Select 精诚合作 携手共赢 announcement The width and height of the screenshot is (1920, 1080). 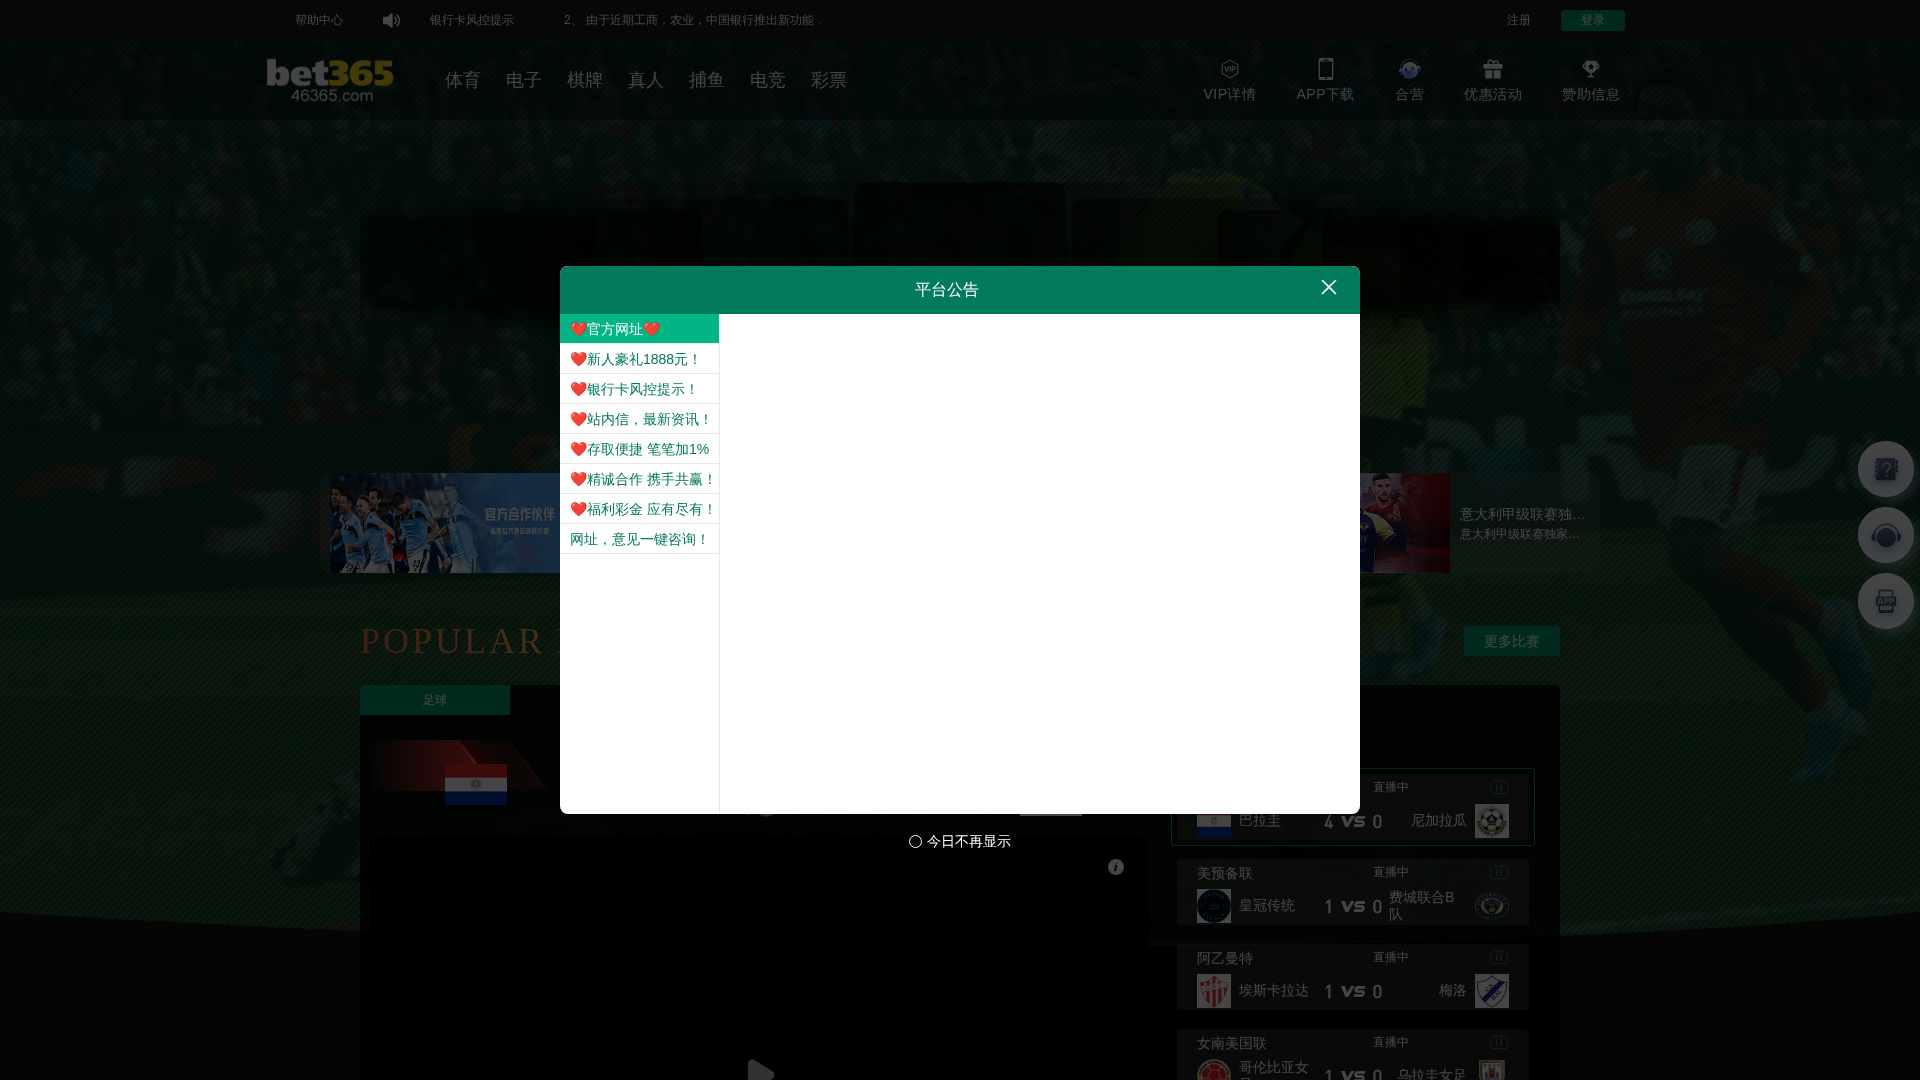639,479
